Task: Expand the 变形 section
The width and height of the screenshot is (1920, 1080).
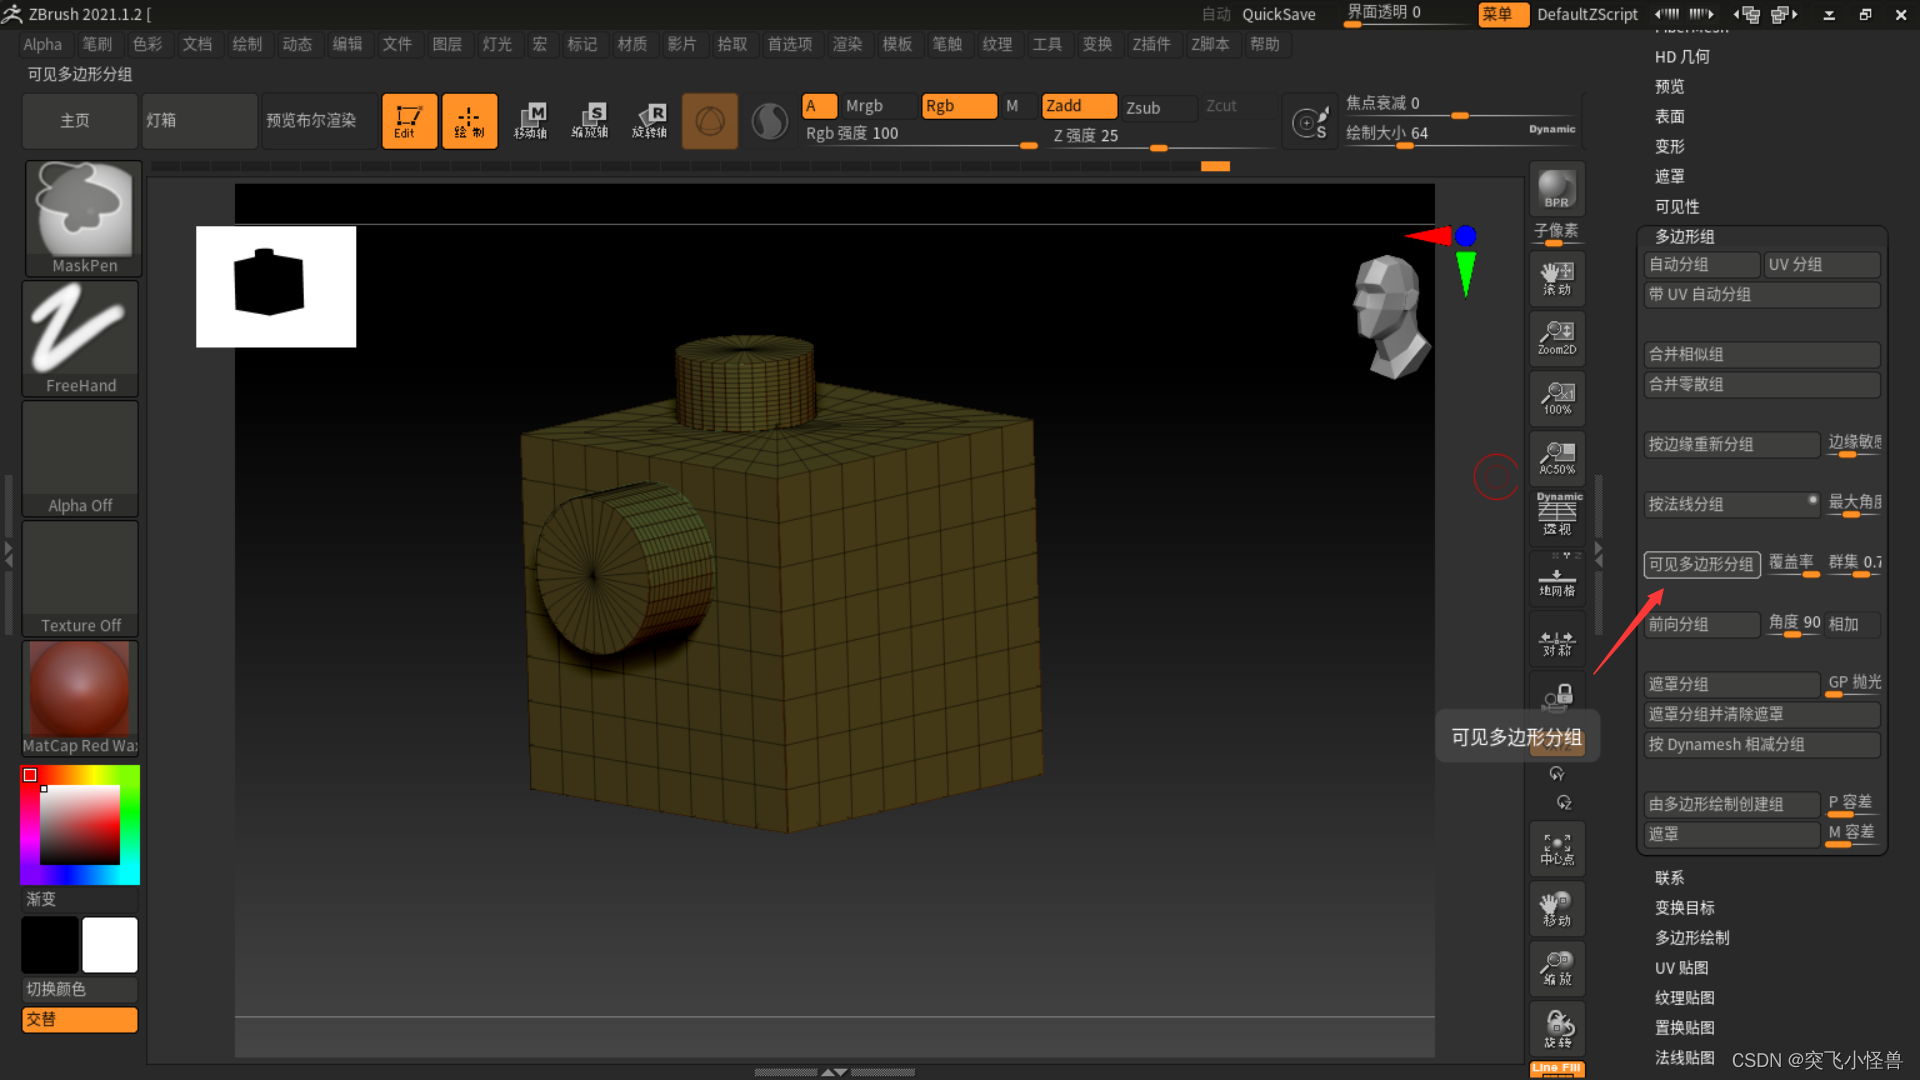Action: click(x=1669, y=147)
